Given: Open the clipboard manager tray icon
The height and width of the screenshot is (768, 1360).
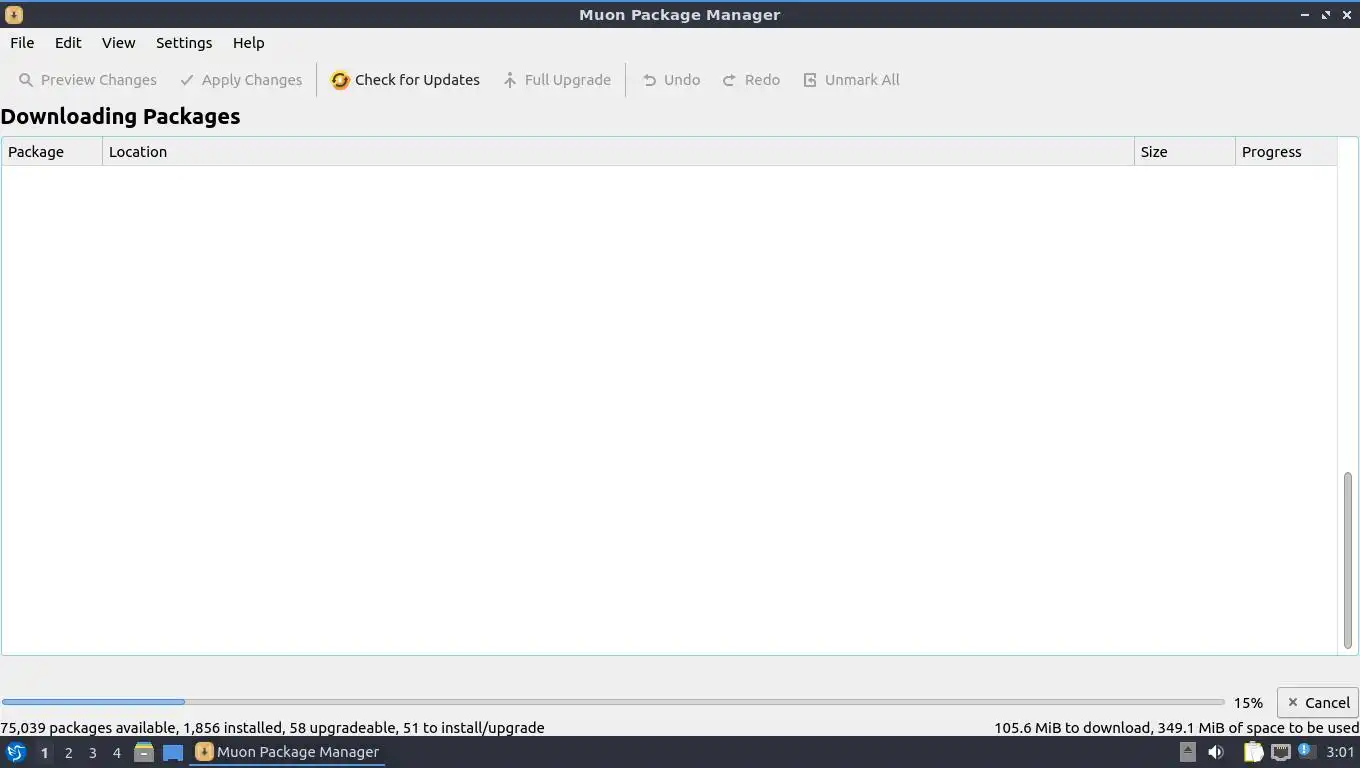Looking at the screenshot, I should [x=1253, y=752].
